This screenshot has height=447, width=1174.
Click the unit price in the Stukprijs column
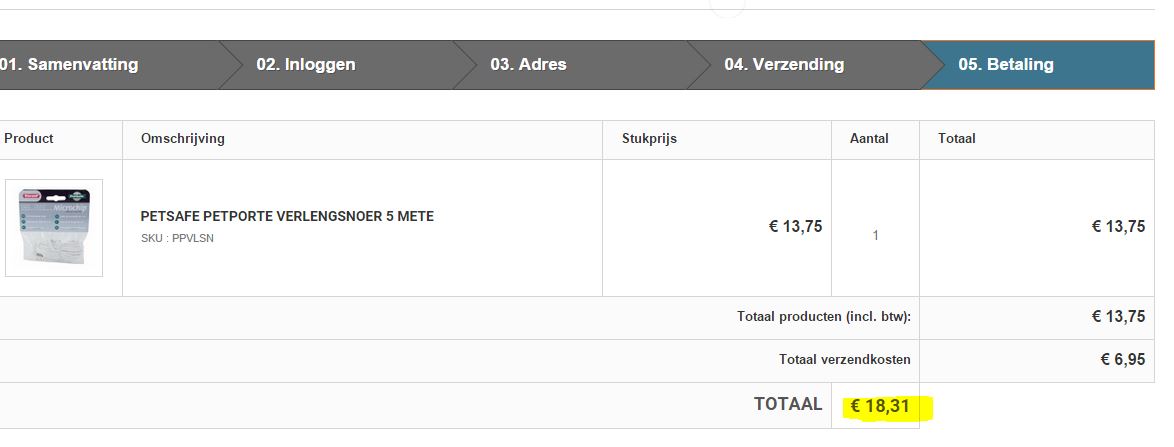(795, 227)
